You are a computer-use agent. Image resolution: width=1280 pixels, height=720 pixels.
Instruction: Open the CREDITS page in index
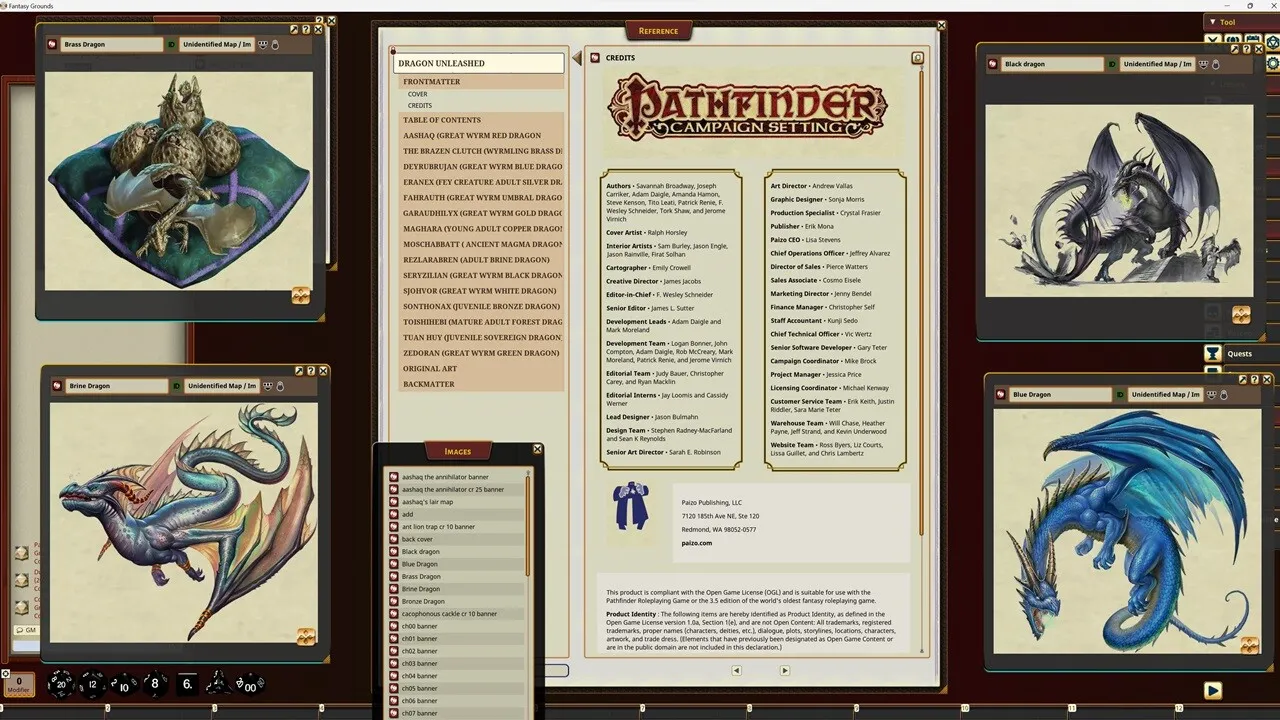tap(420, 106)
